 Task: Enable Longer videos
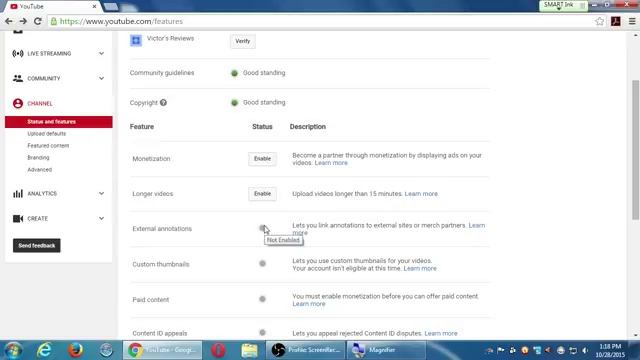[262, 194]
